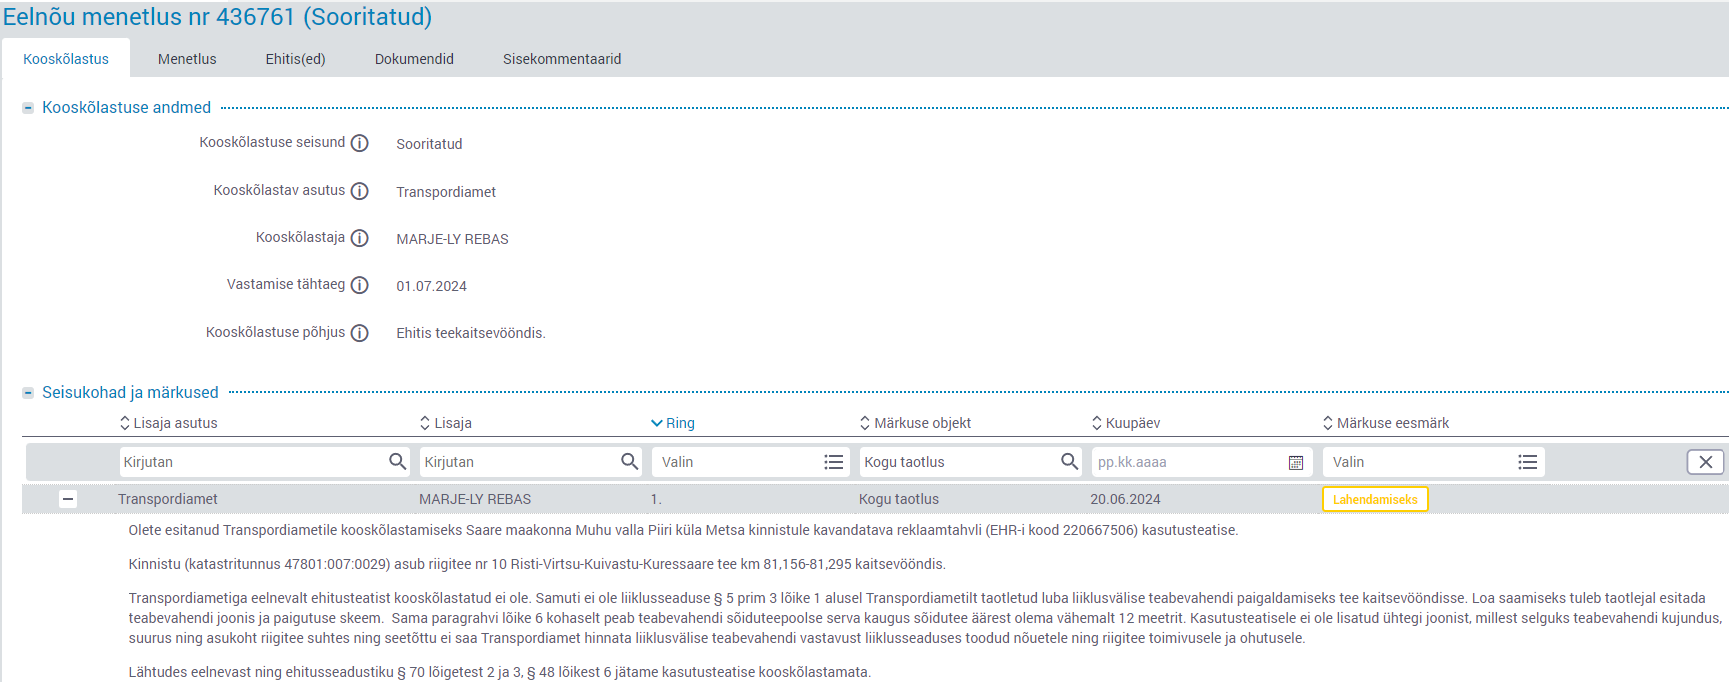Viewport: 1729px width, 682px height.
Task: Collapse Kooskõlastuse andmed section
Action: tap(28, 108)
